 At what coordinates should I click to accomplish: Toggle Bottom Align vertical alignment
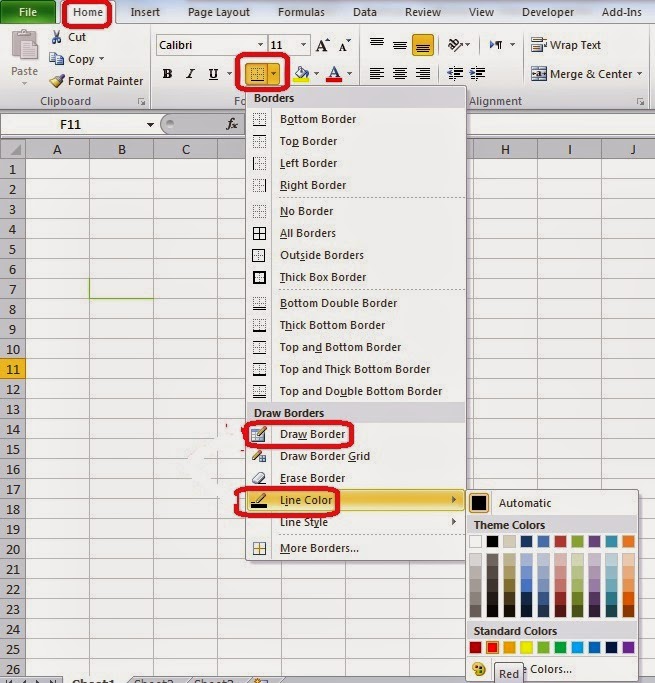pyautogui.click(x=422, y=44)
